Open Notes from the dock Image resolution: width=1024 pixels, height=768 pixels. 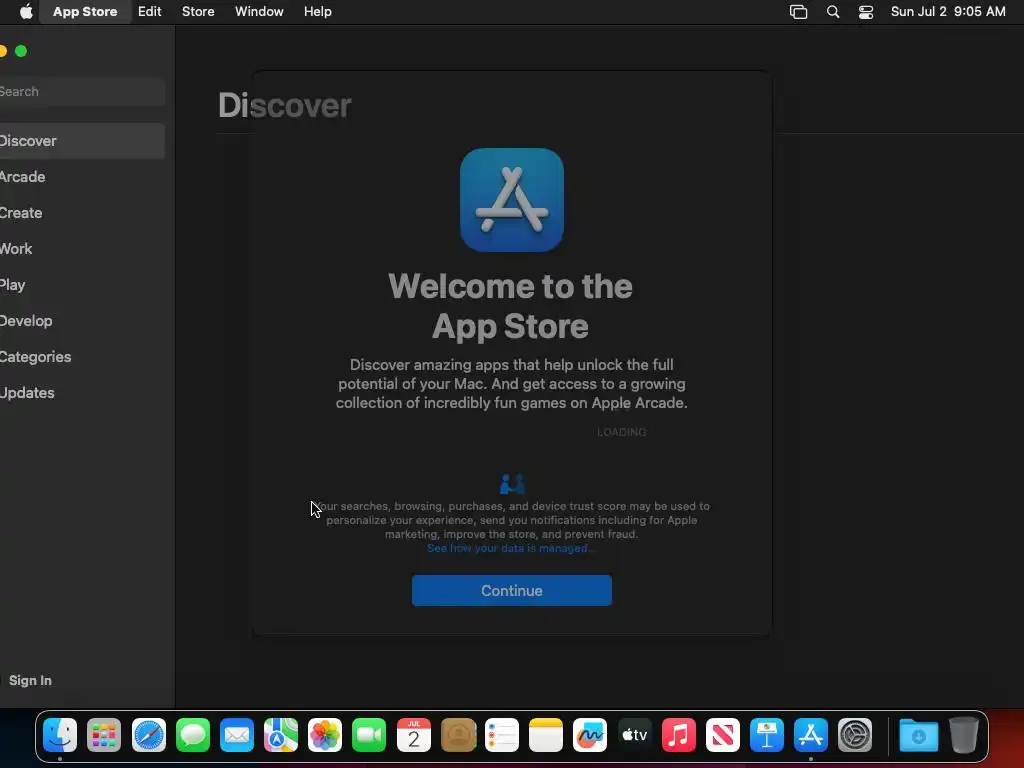coord(546,735)
